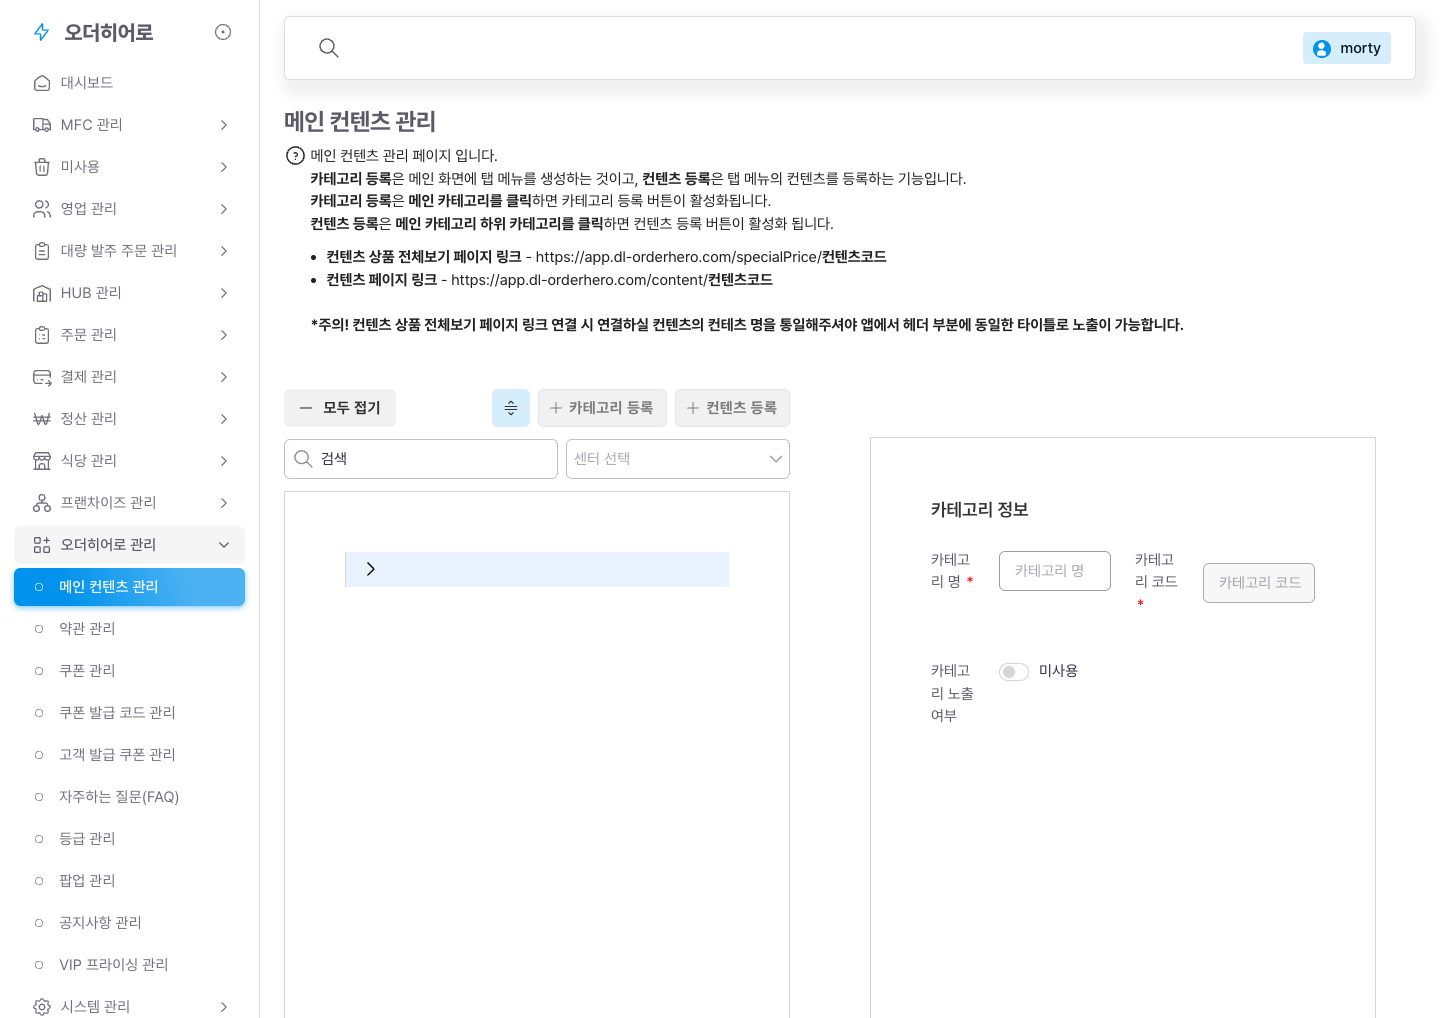
Task: Click the 카테고리 등록 button
Action: point(602,408)
